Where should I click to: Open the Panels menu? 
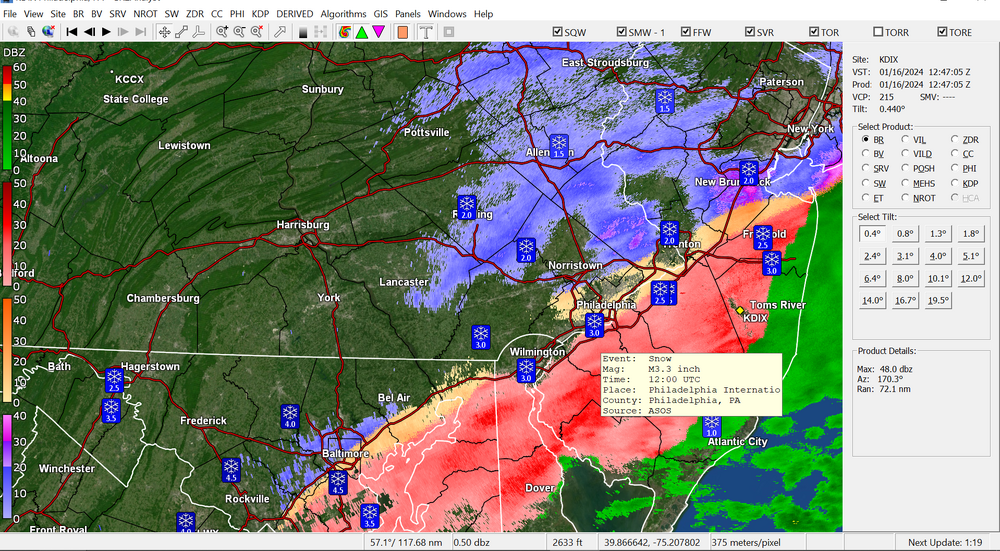point(408,13)
